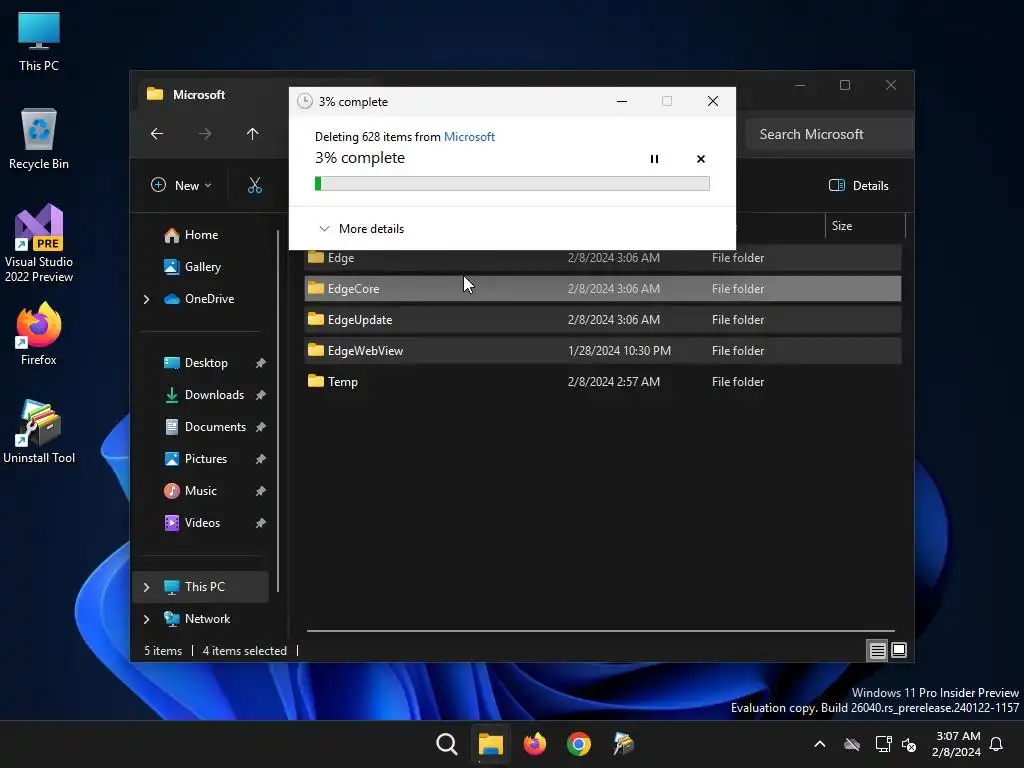
Task: Click the Microsoft link in delete dialog
Action: pos(469,136)
